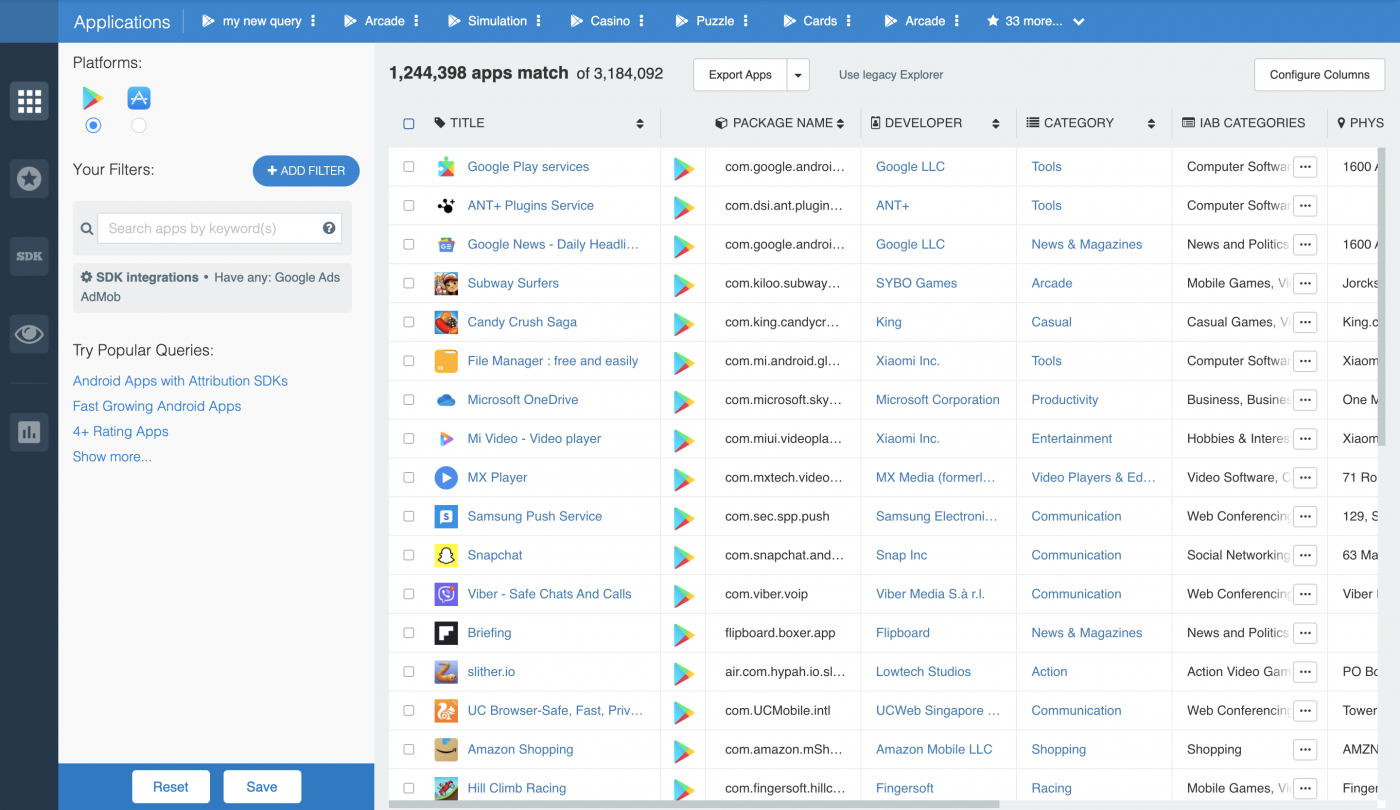The width and height of the screenshot is (1400, 810).
Task: Select the Google Play platform radio button
Action: (93, 125)
